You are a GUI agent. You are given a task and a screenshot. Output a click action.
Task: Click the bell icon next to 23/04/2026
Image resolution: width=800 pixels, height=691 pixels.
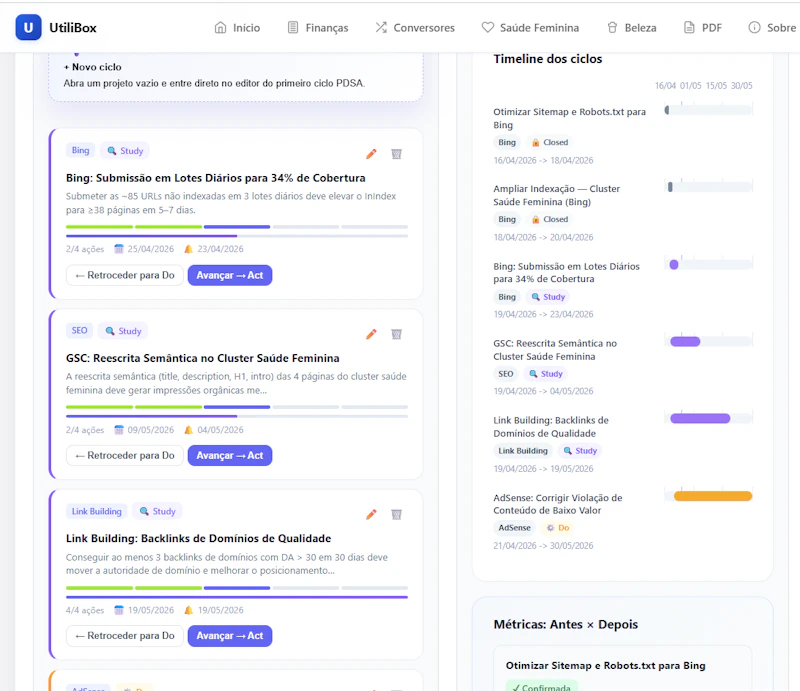click(189, 249)
